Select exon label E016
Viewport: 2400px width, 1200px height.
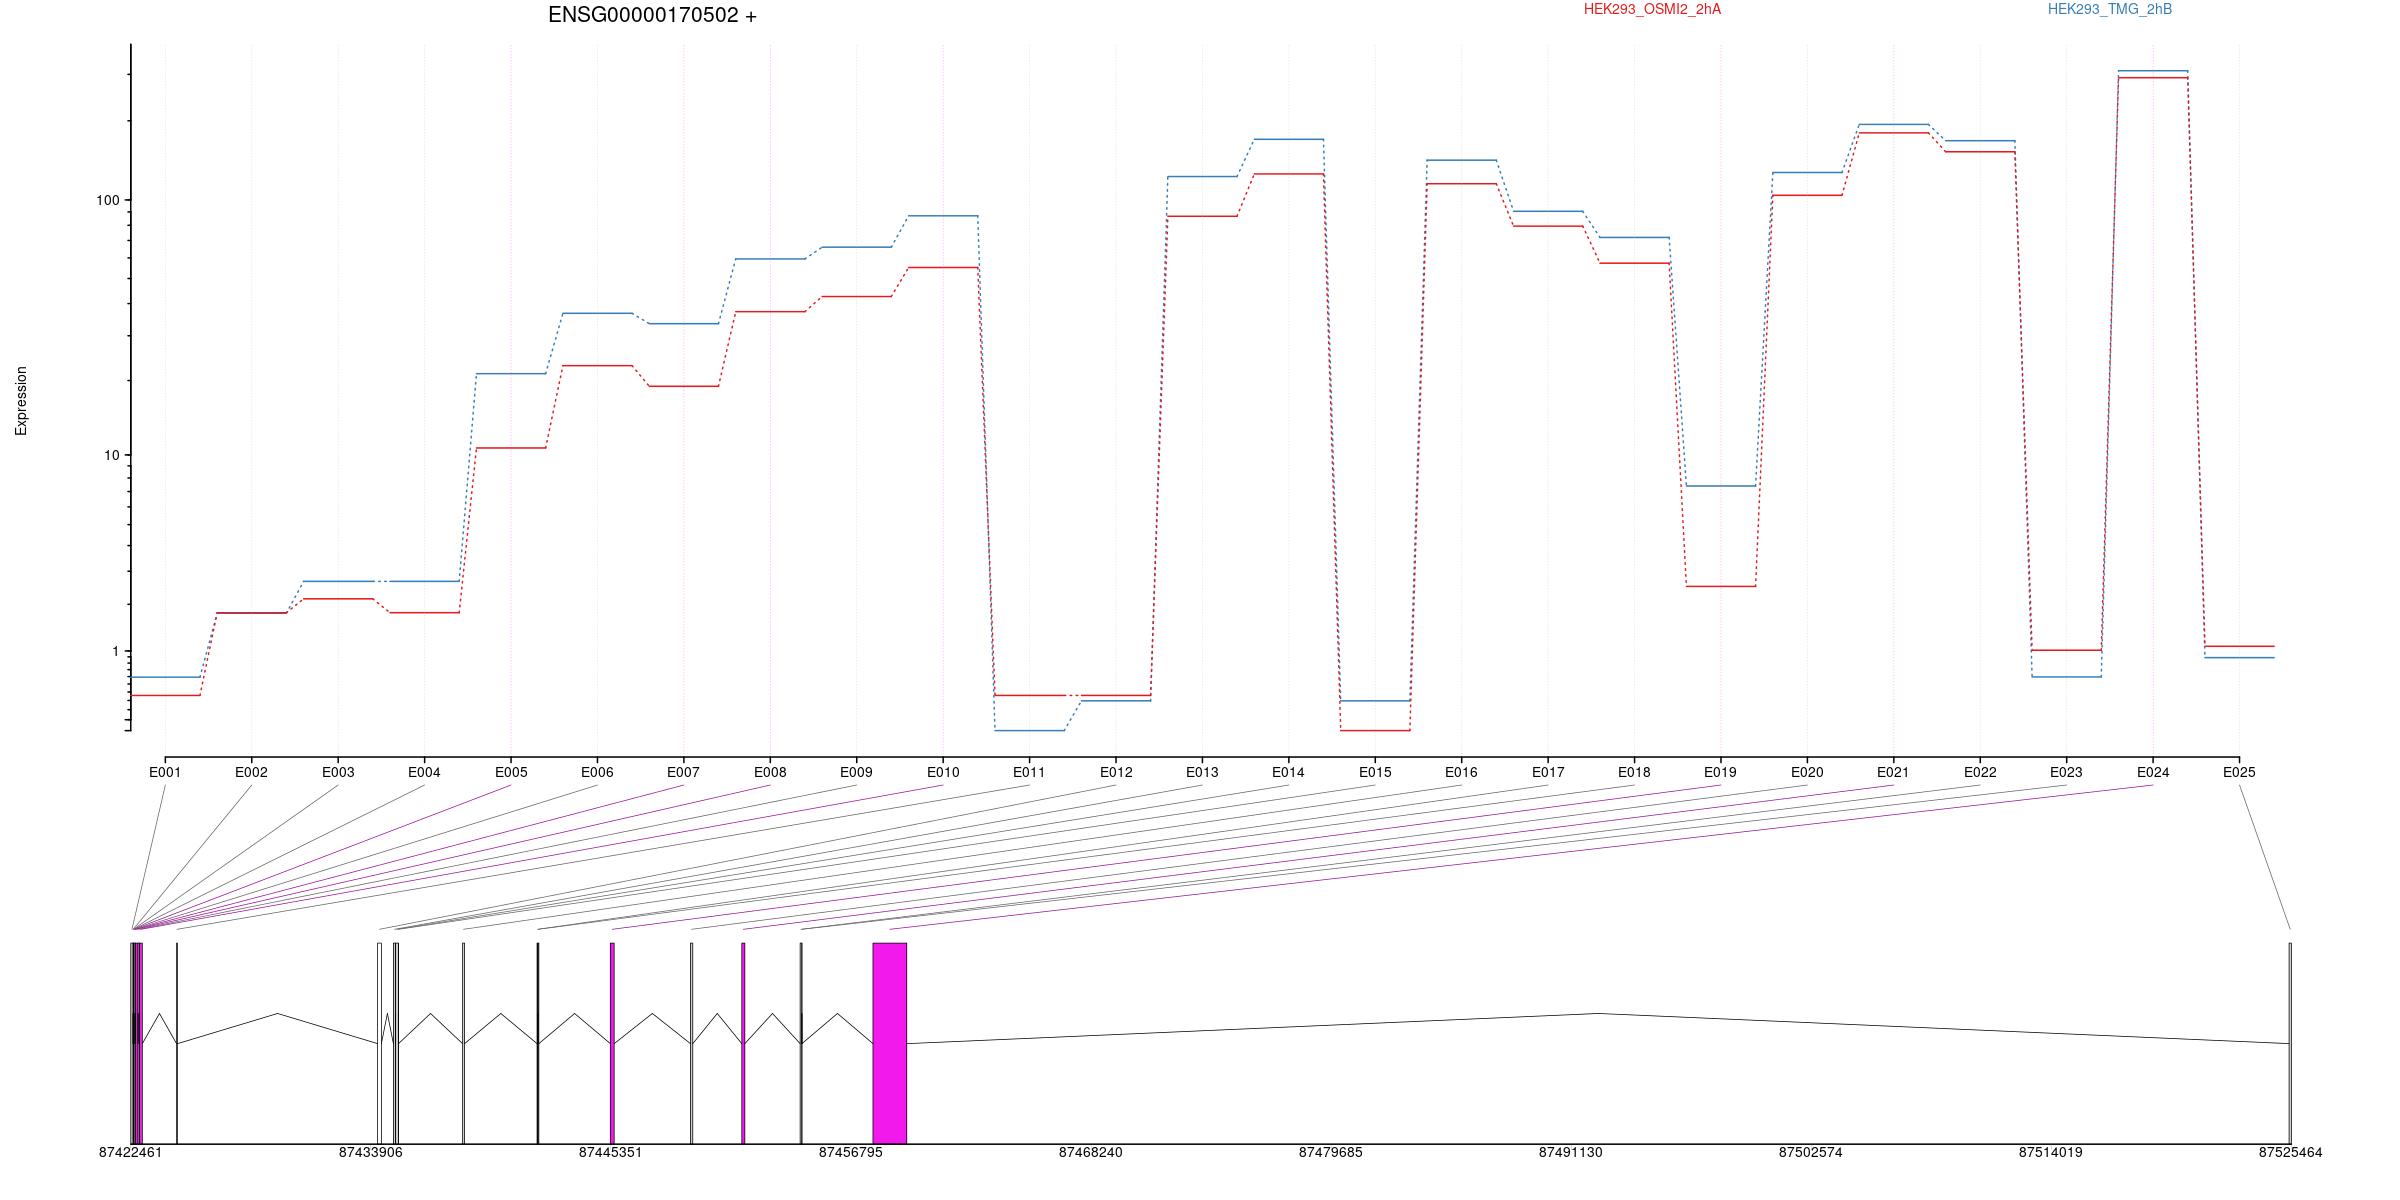pyautogui.click(x=1461, y=772)
